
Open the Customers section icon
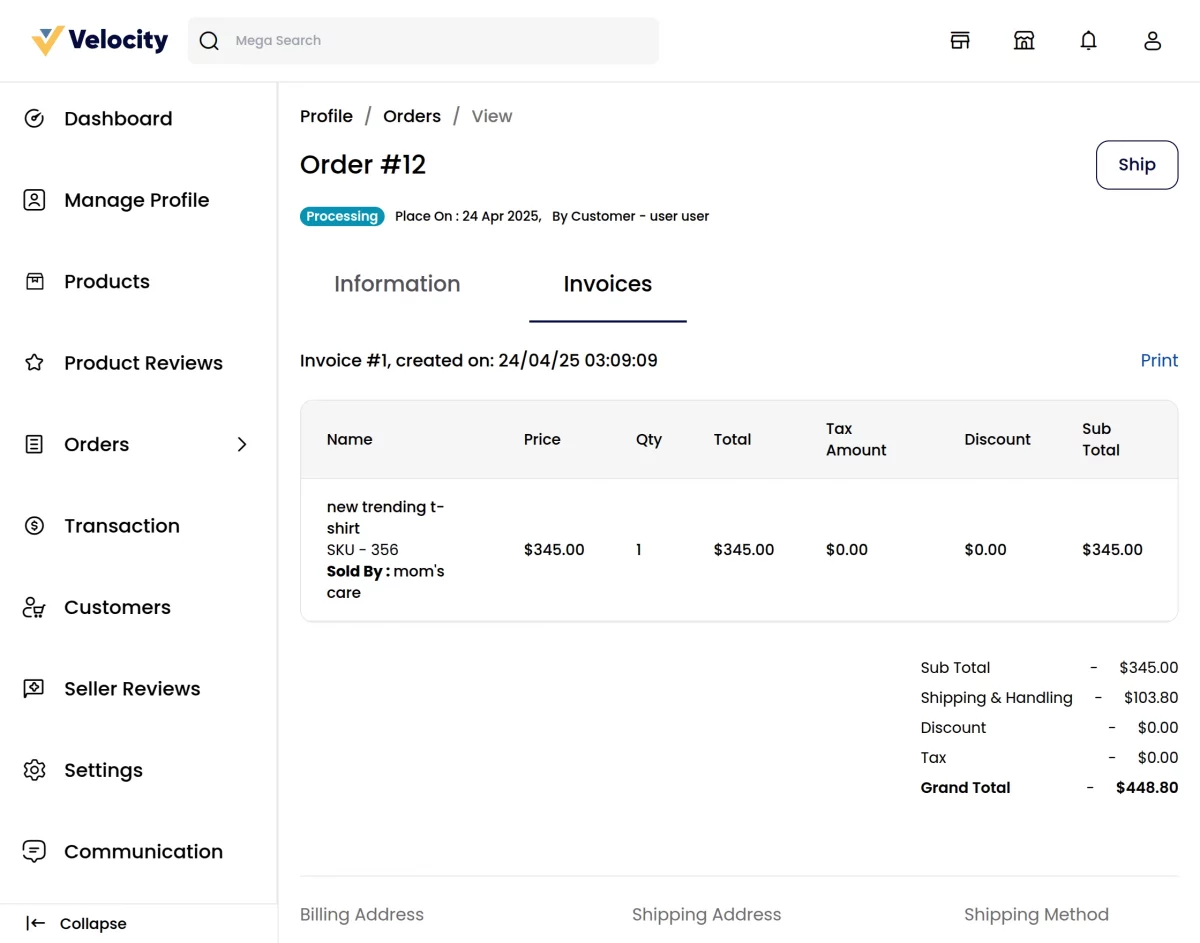click(34, 607)
